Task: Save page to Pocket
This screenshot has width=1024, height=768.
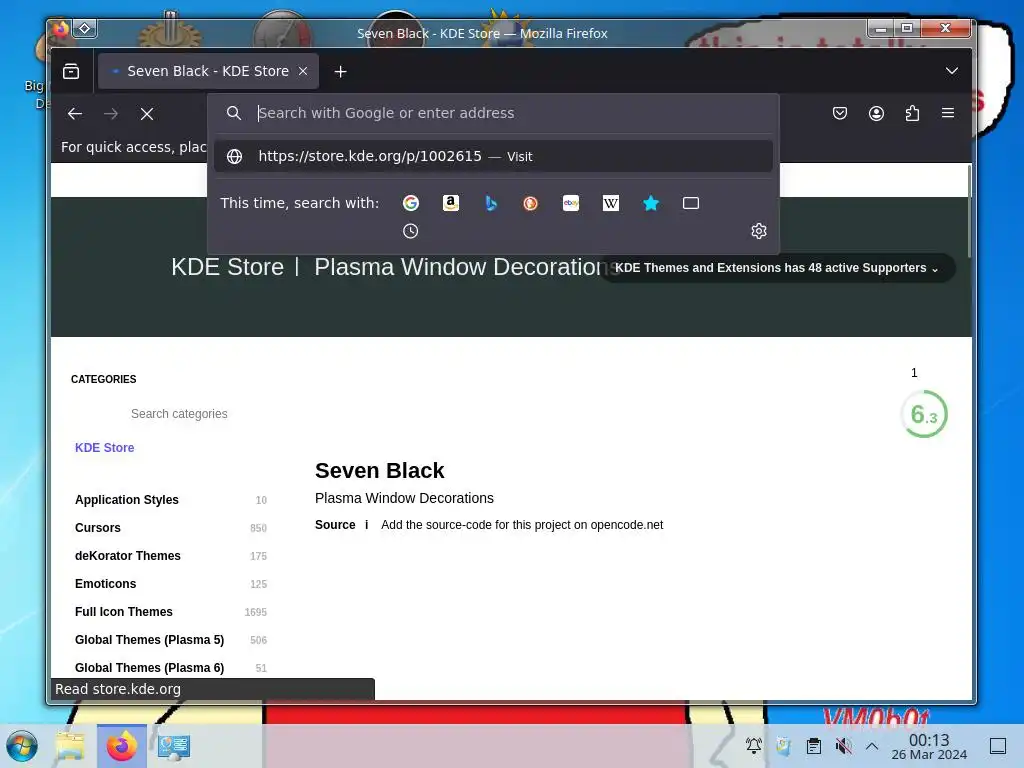Action: [x=840, y=114]
